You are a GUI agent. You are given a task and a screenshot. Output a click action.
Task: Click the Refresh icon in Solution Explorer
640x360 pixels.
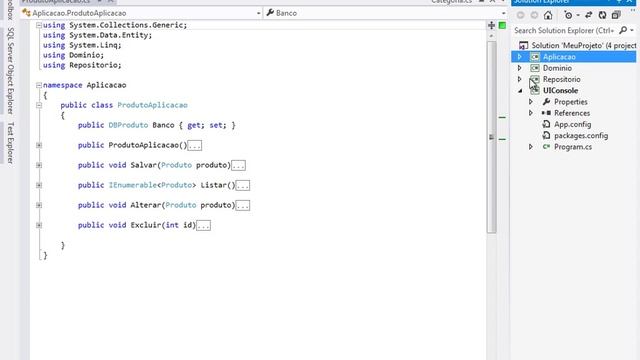pyautogui.click(x=602, y=16)
